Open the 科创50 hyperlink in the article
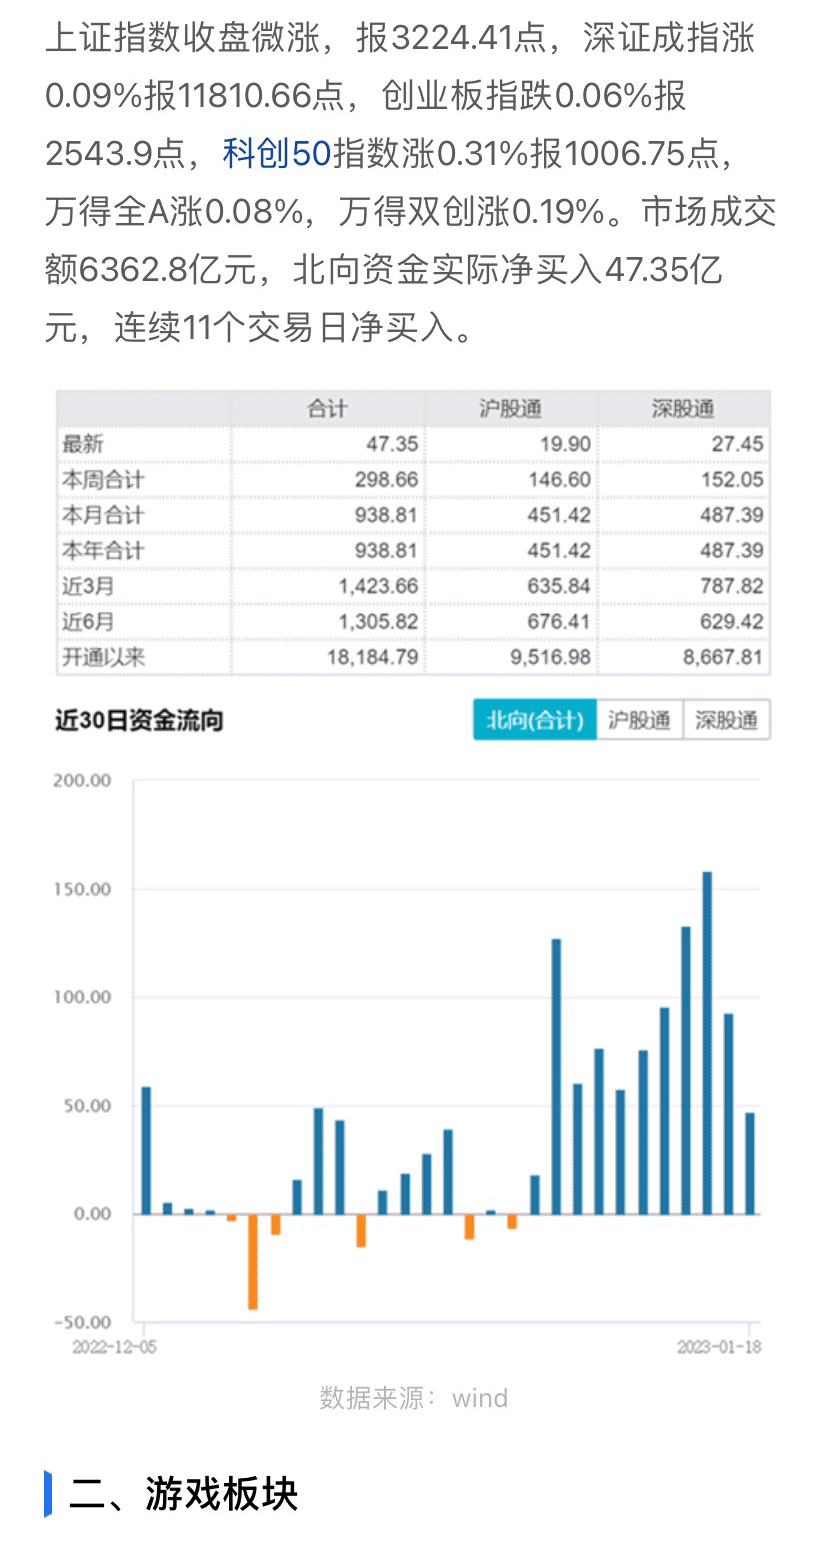 pos(277,153)
